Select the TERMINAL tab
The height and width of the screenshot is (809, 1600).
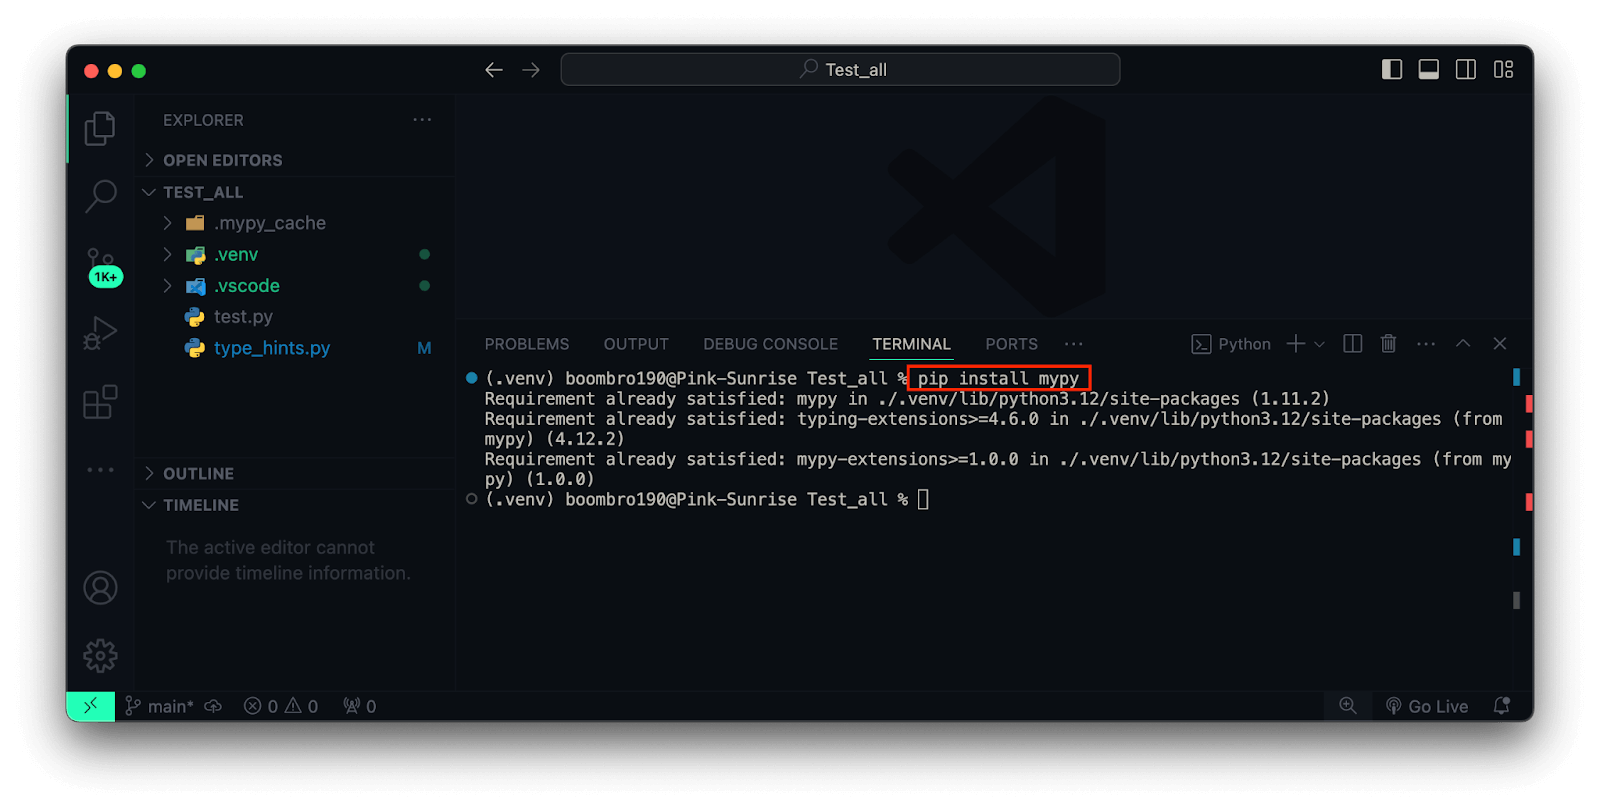(x=911, y=344)
